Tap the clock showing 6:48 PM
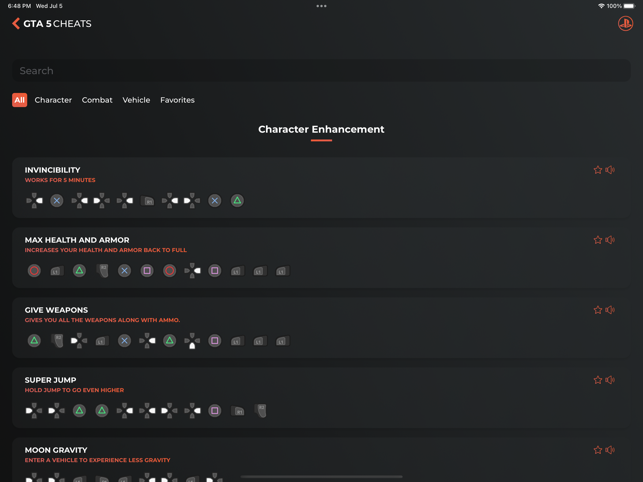This screenshot has width=643, height=482. point(19,6)
